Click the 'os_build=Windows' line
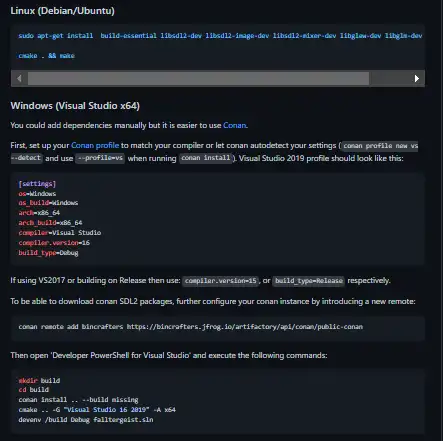The width and height of the screenshot is (443, 441). 48,203
